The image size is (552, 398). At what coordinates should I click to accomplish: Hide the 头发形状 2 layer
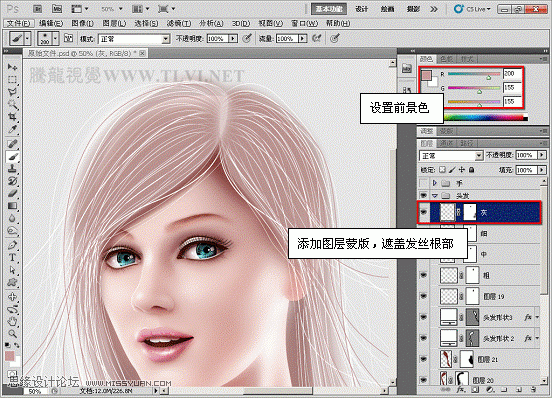(424, 338)
